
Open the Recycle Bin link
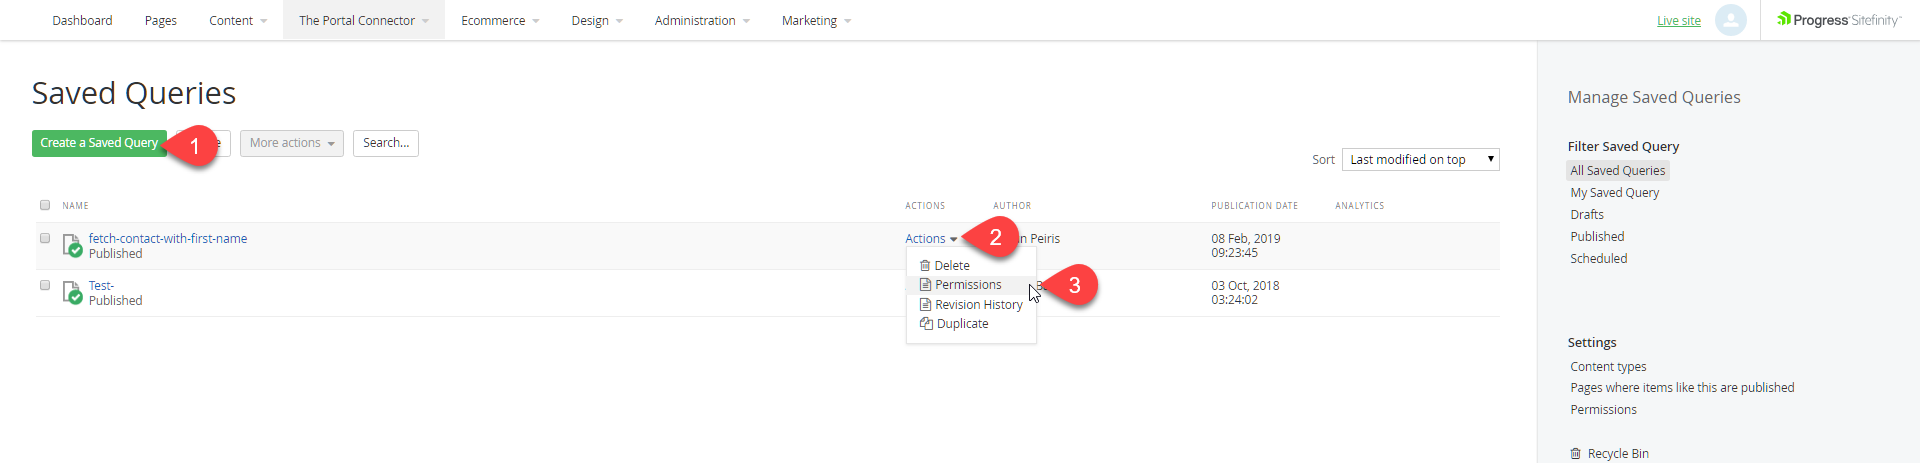[x=1618, y=454]
